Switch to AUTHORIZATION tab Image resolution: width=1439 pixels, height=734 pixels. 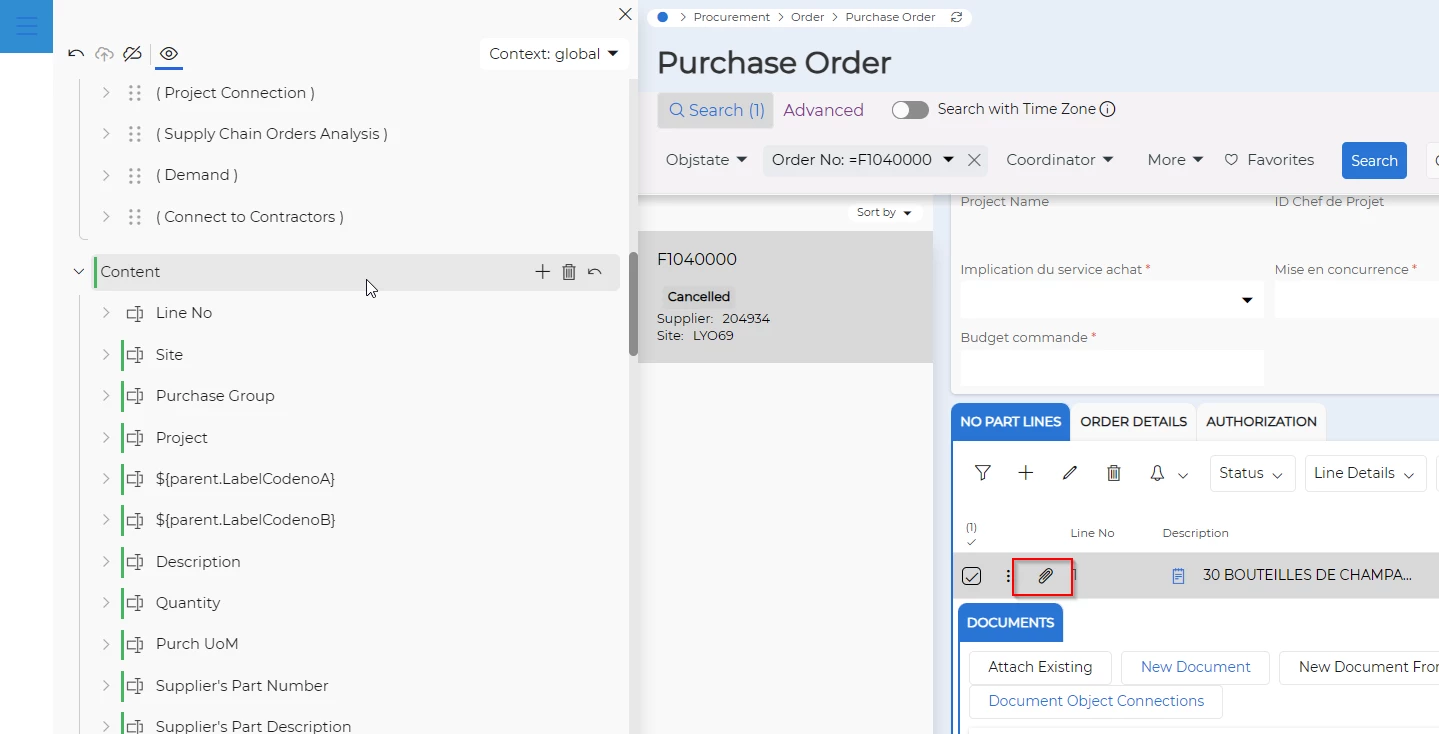(1261, 422)
